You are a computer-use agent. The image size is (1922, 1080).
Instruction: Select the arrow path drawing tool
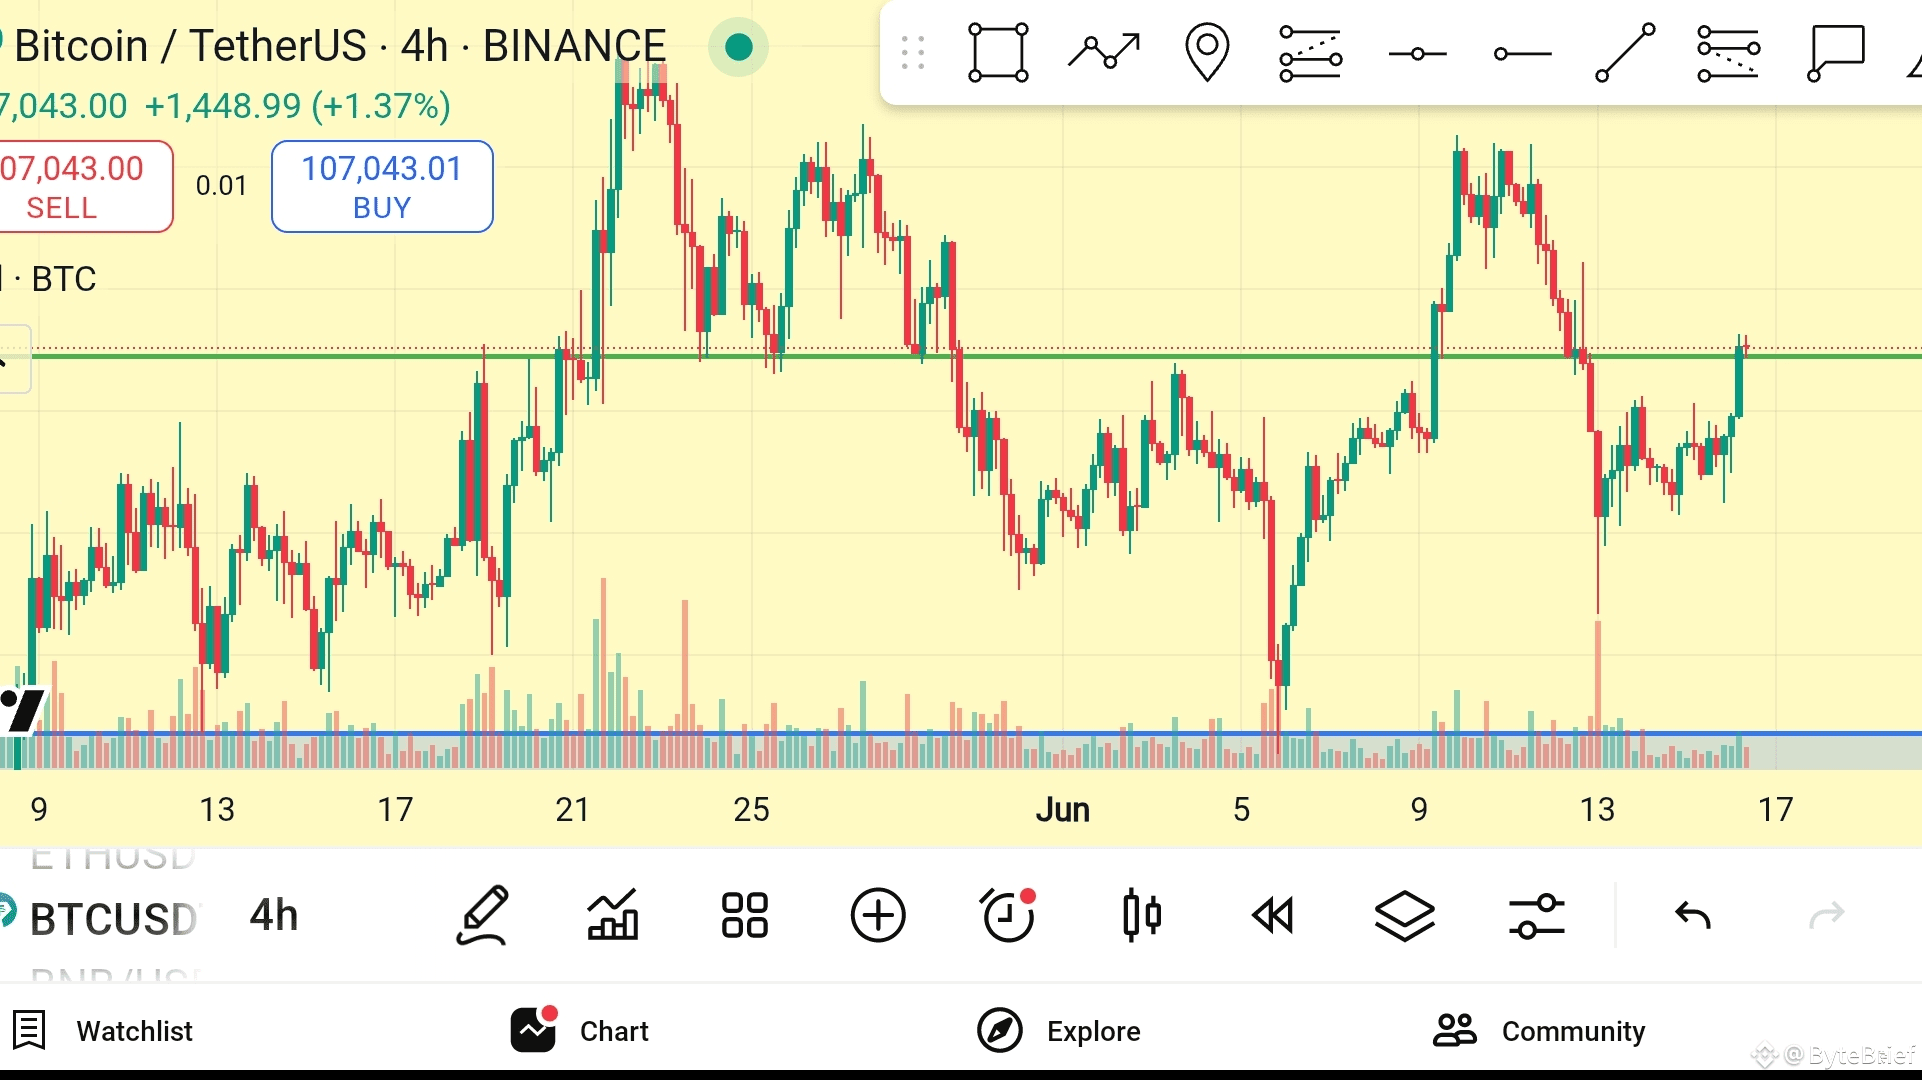pos(1104,52)
